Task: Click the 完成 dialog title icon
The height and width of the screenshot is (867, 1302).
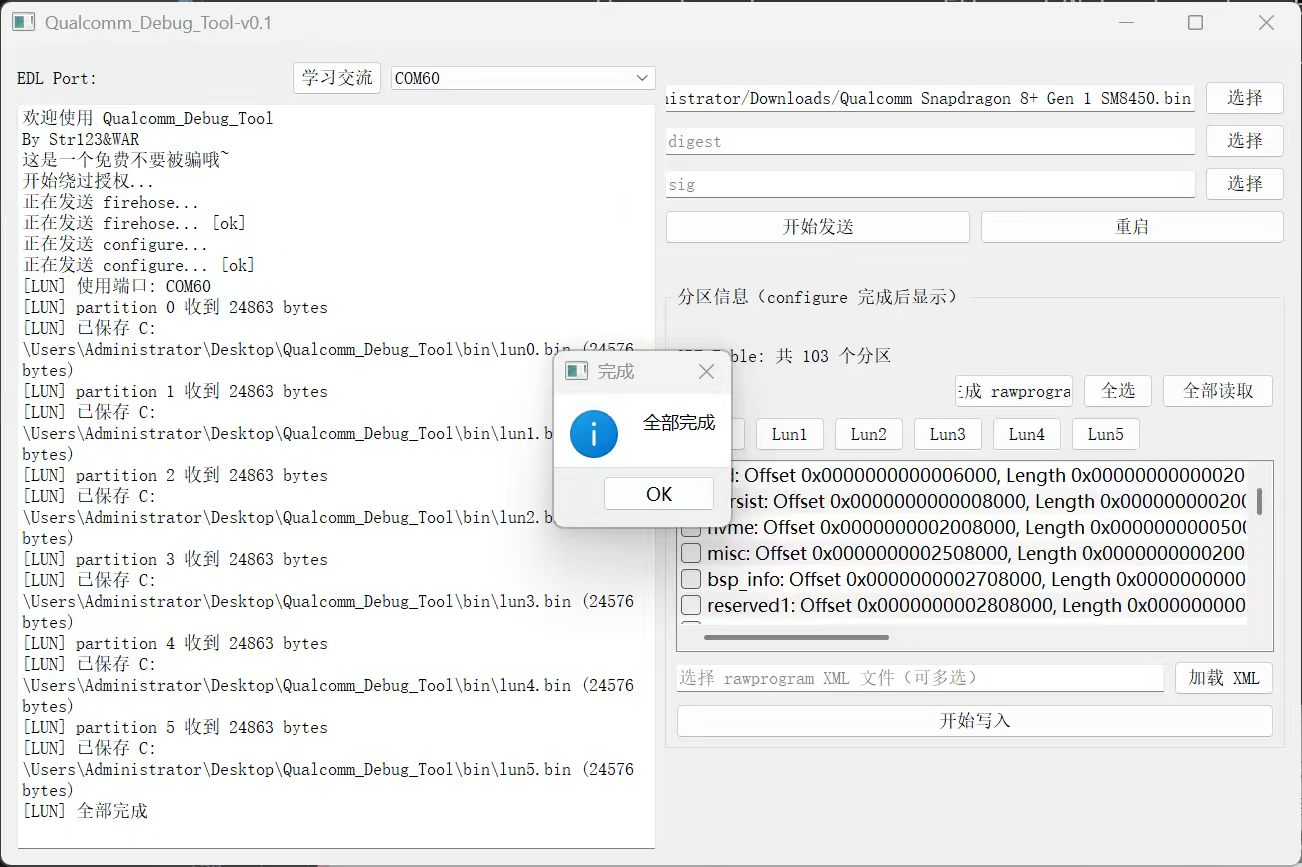Action: click(576, 372)
